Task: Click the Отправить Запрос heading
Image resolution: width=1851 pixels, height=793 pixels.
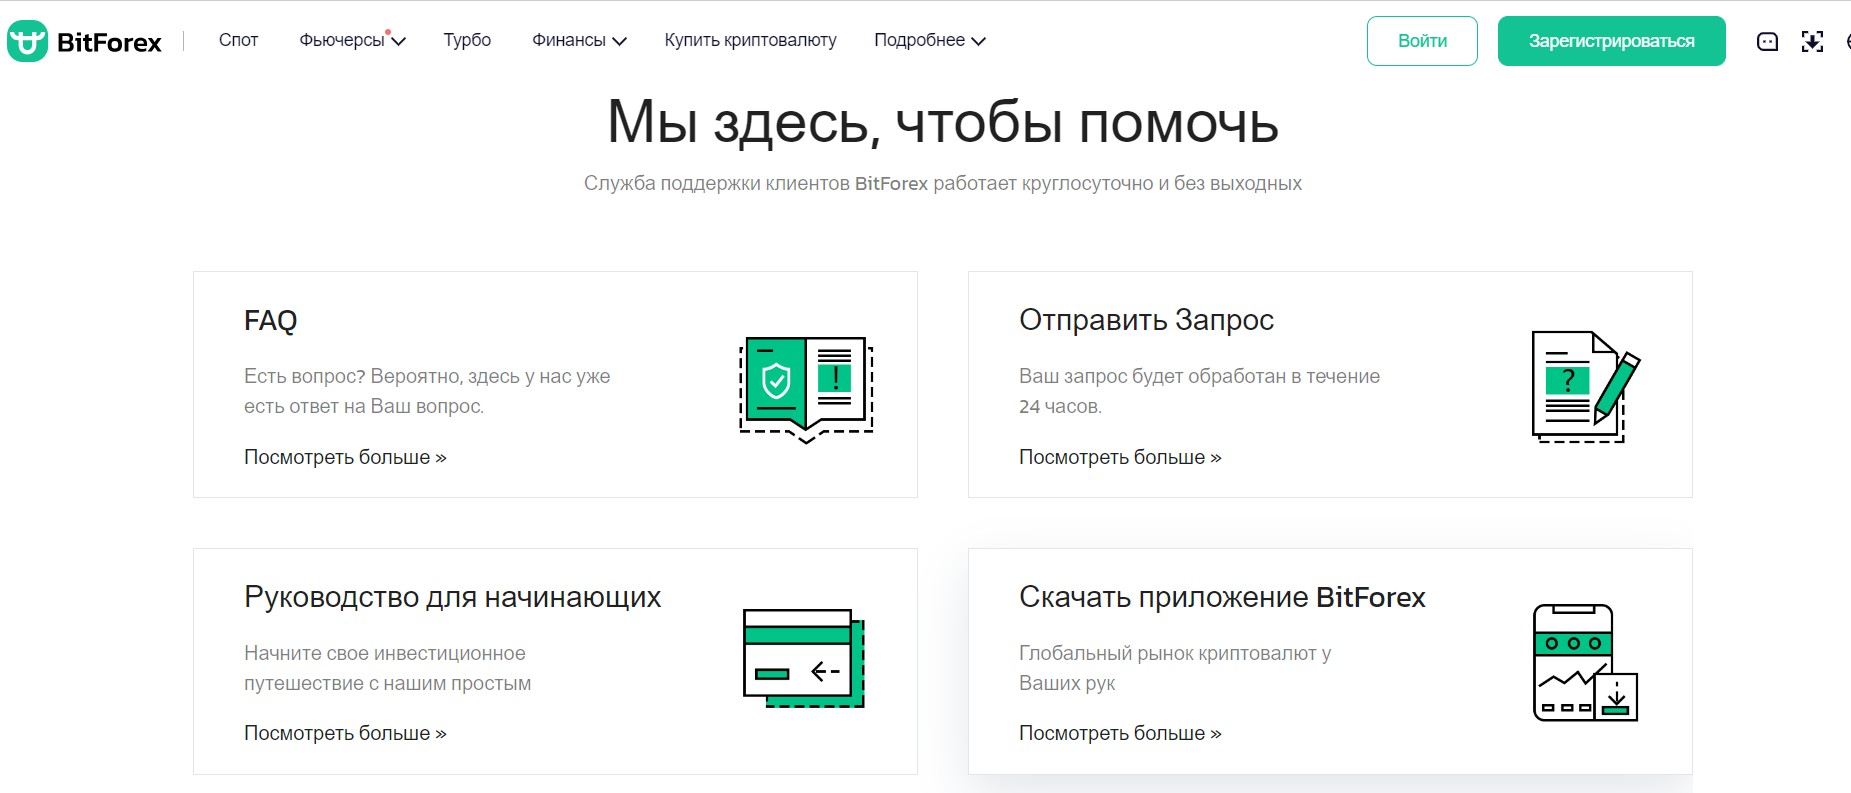Action: tap(1146, 320)
